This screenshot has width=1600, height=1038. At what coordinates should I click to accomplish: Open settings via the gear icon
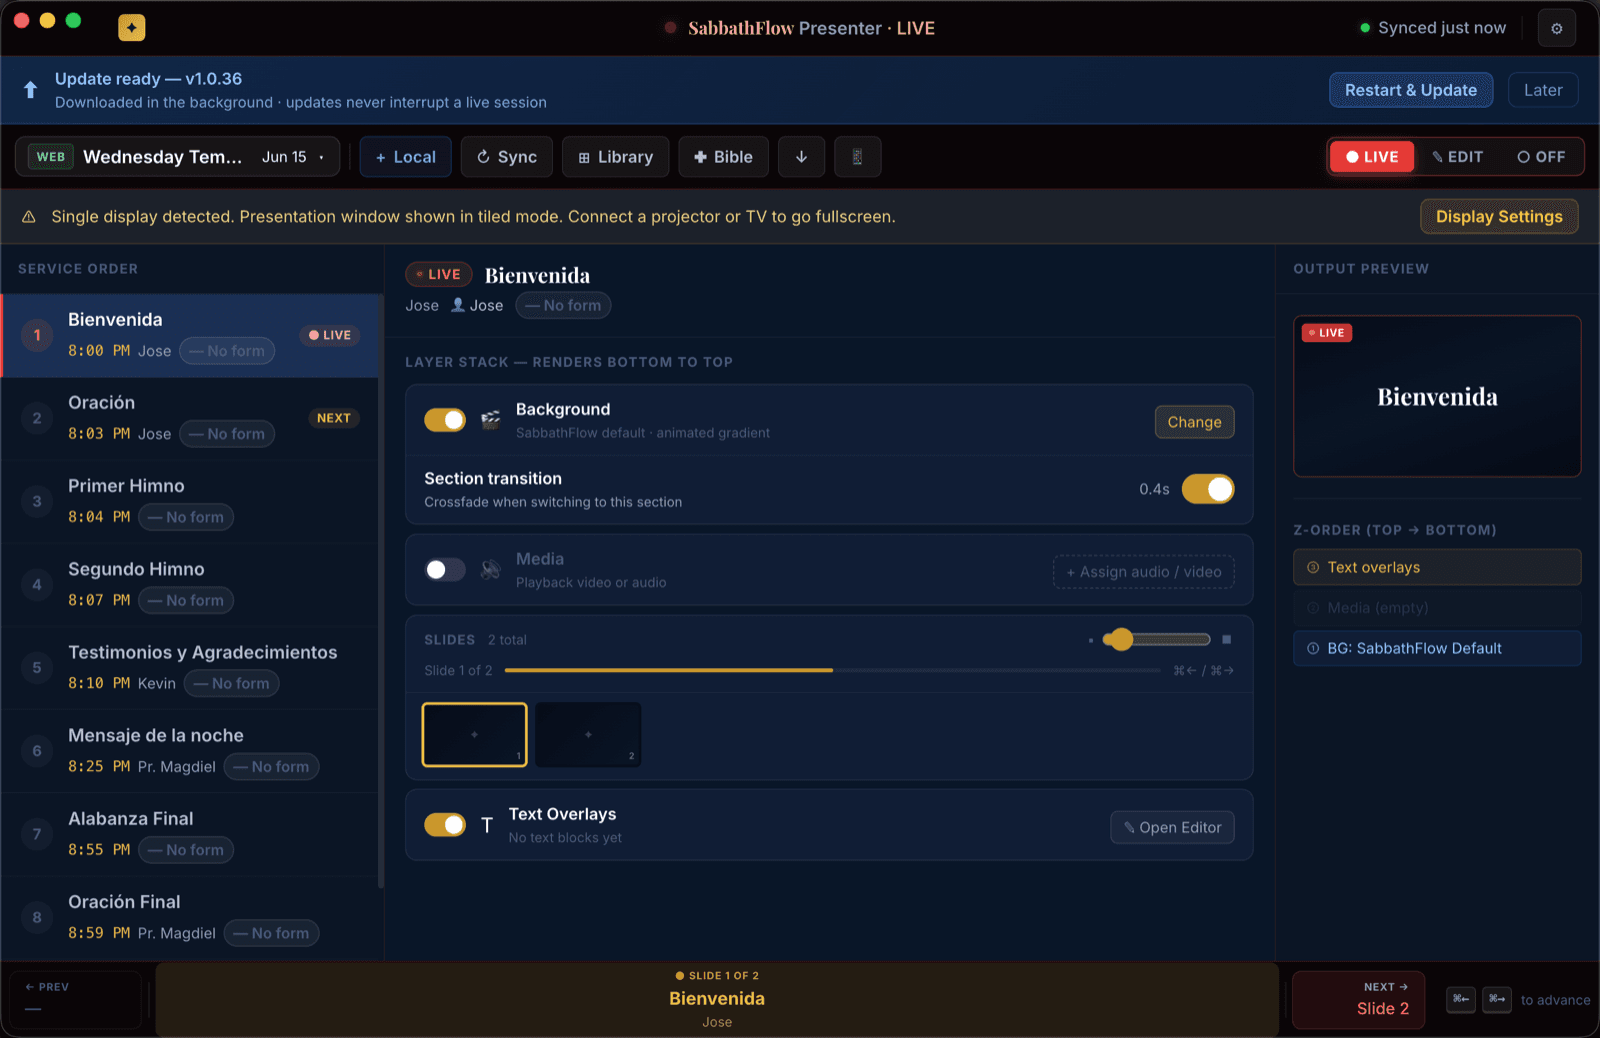(1556, 28)
